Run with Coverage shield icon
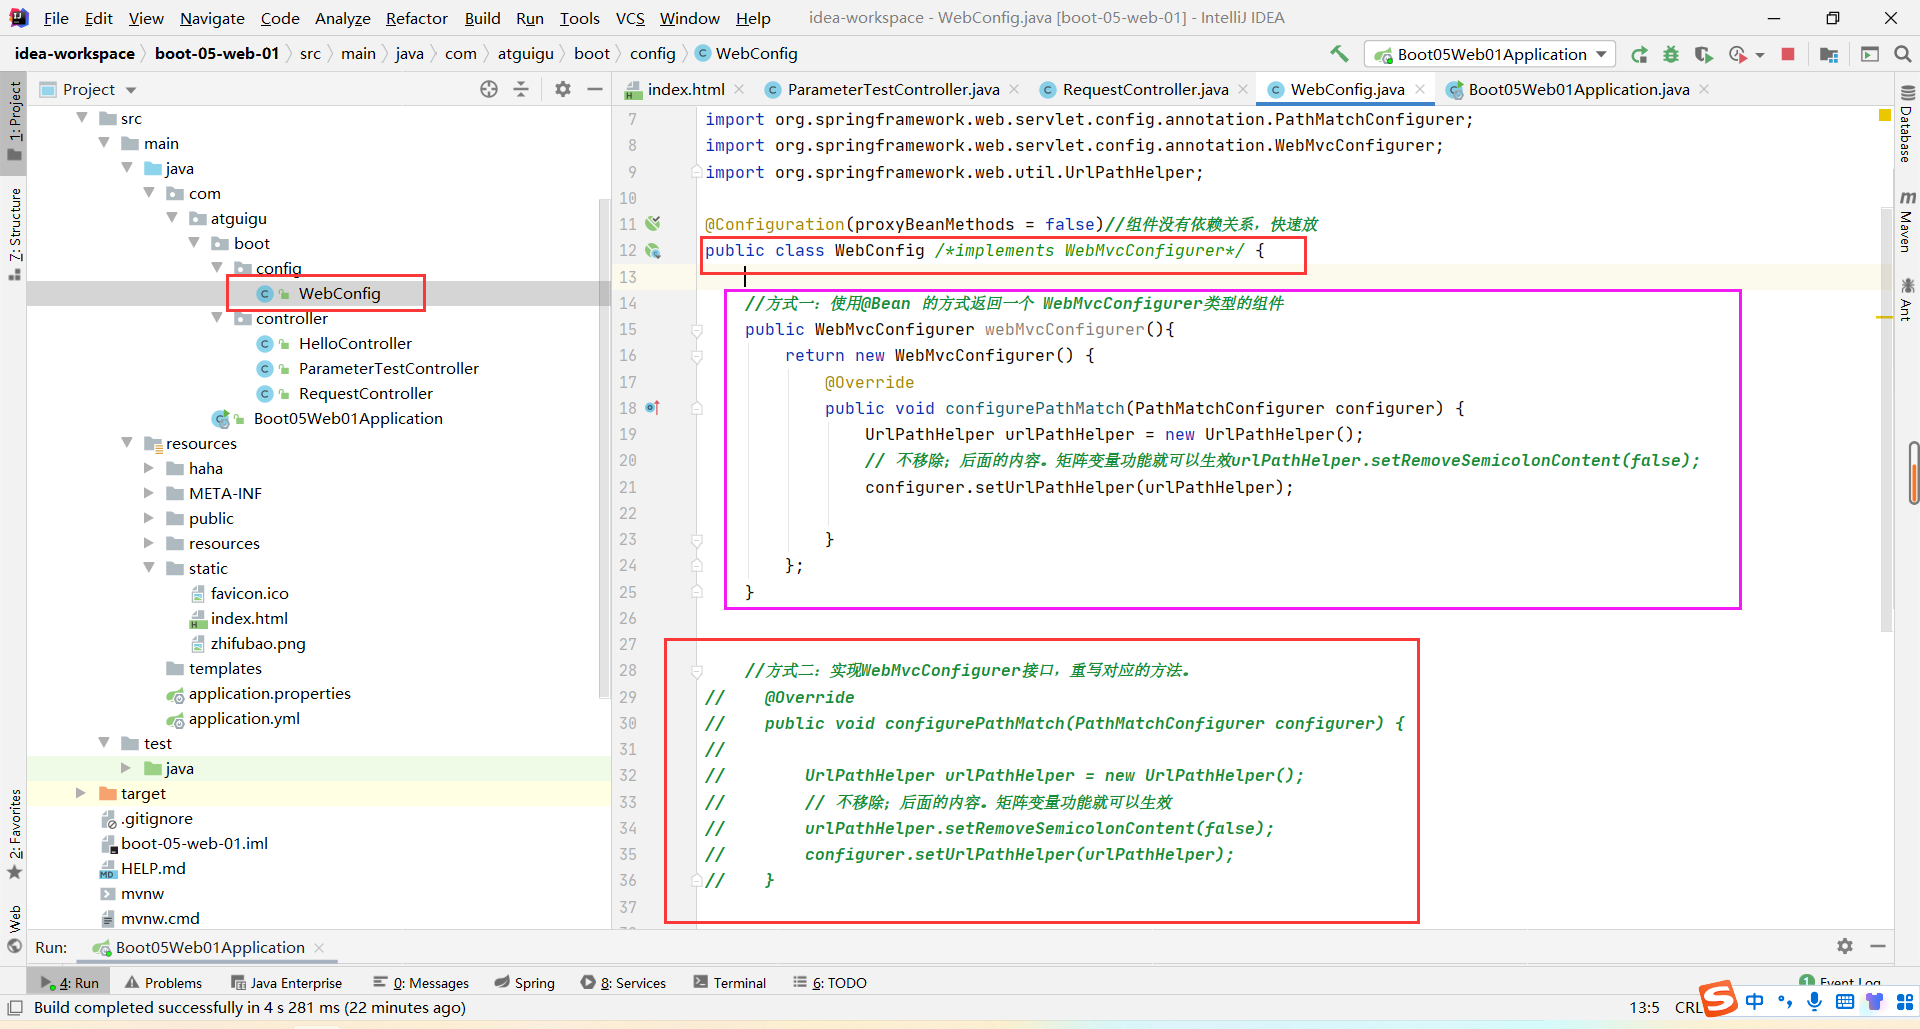Viewport: 1920px width, 1029px height. [x=1704, y=55]
